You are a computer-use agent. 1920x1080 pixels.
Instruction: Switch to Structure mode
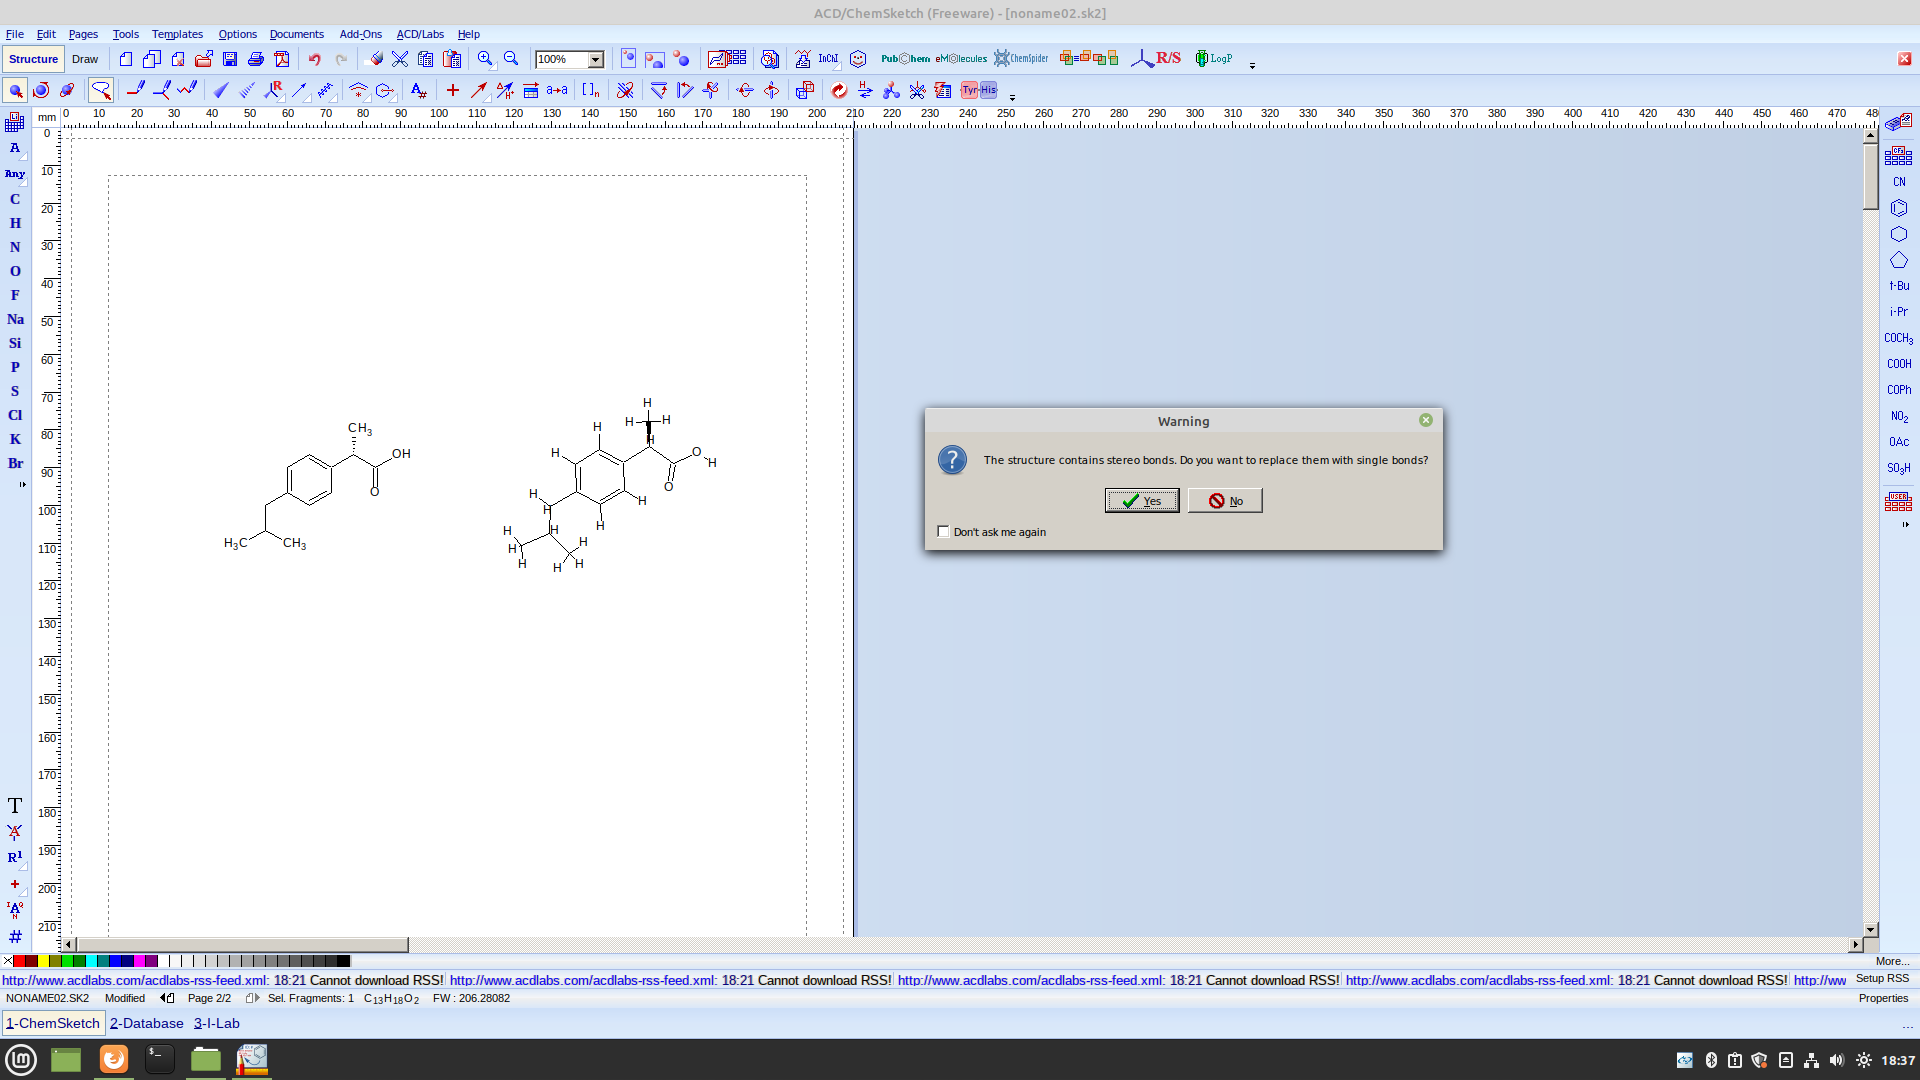34,59
